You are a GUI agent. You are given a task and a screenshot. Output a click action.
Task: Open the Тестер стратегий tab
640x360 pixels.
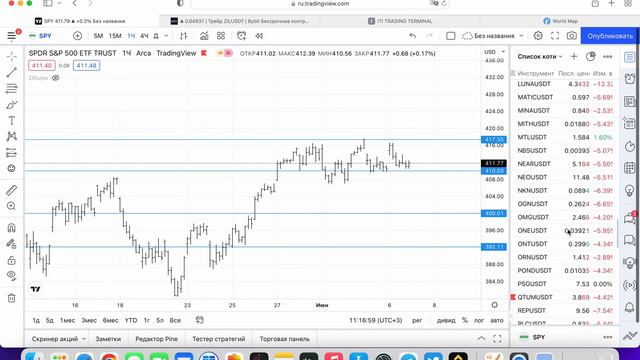coord(219,339)
